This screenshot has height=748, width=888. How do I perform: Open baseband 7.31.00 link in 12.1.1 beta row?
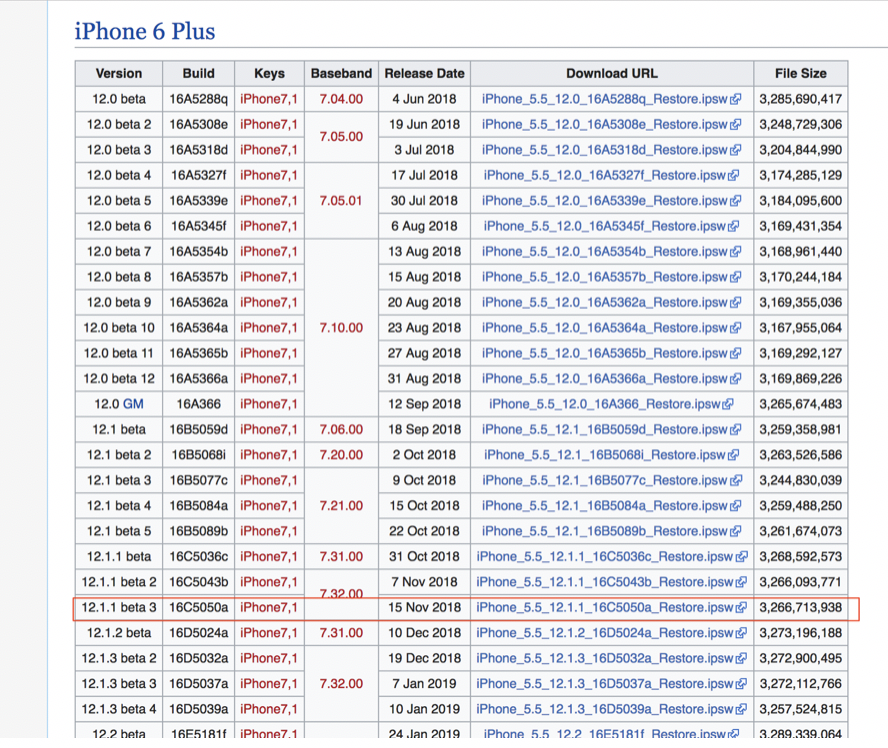point(341,557)
